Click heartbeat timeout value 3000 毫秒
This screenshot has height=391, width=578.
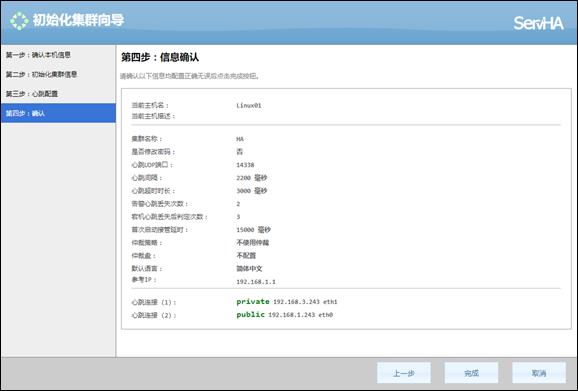[x=252, y=191]
